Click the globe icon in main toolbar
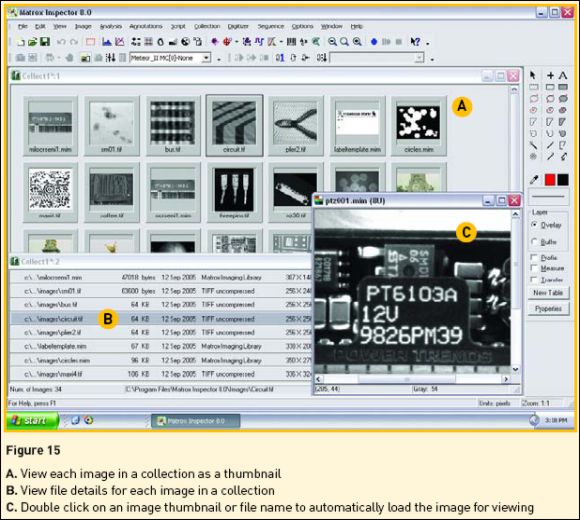The image size is (580, 520). point(185,42)
